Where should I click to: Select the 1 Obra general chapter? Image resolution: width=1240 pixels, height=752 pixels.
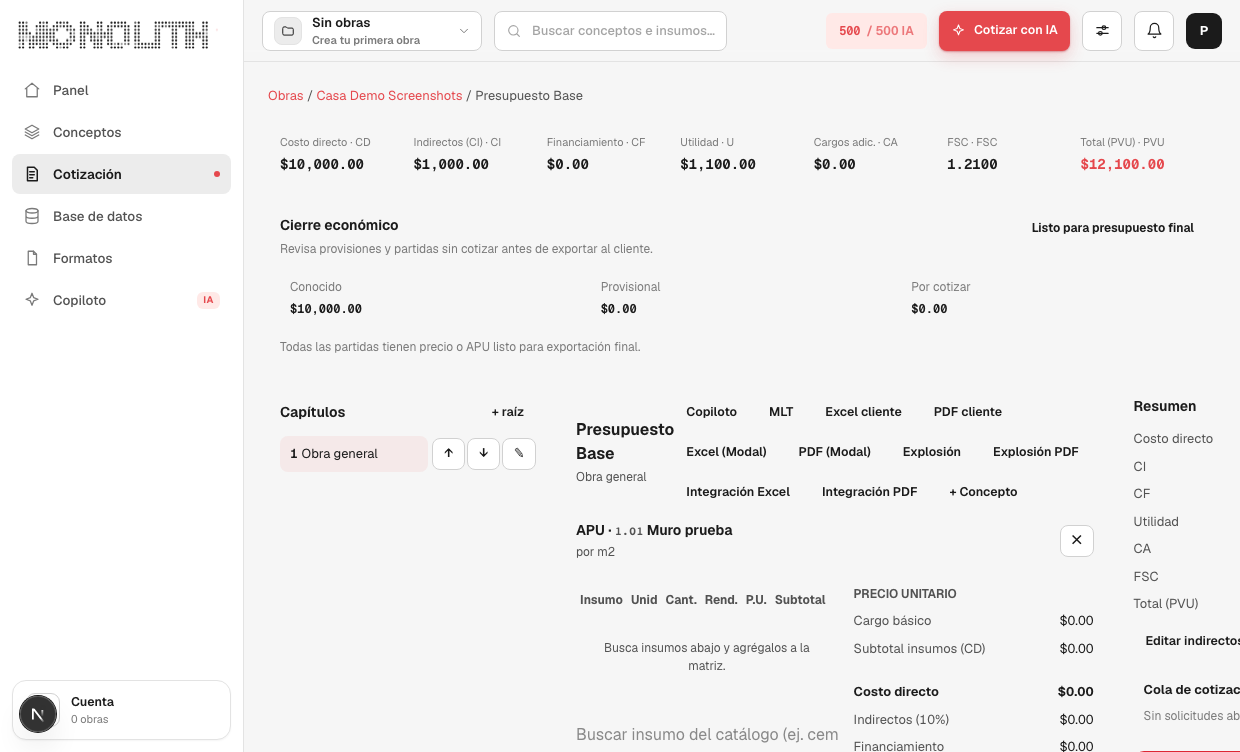(x=354, y=454)
